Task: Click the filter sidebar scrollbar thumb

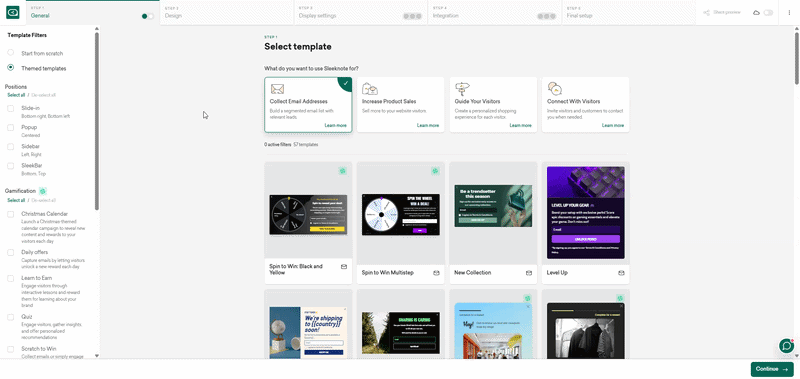Action: [x=97, y=121]
